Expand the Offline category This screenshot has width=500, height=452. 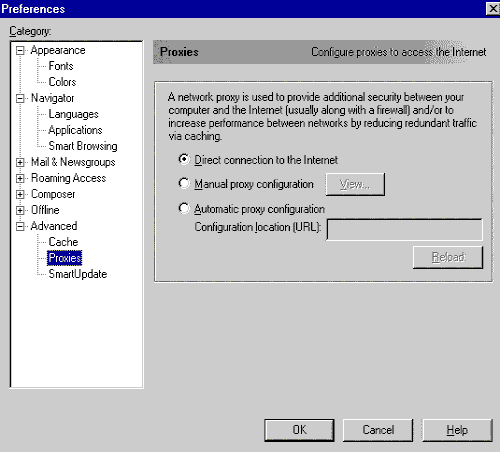[x=20, y=210]
